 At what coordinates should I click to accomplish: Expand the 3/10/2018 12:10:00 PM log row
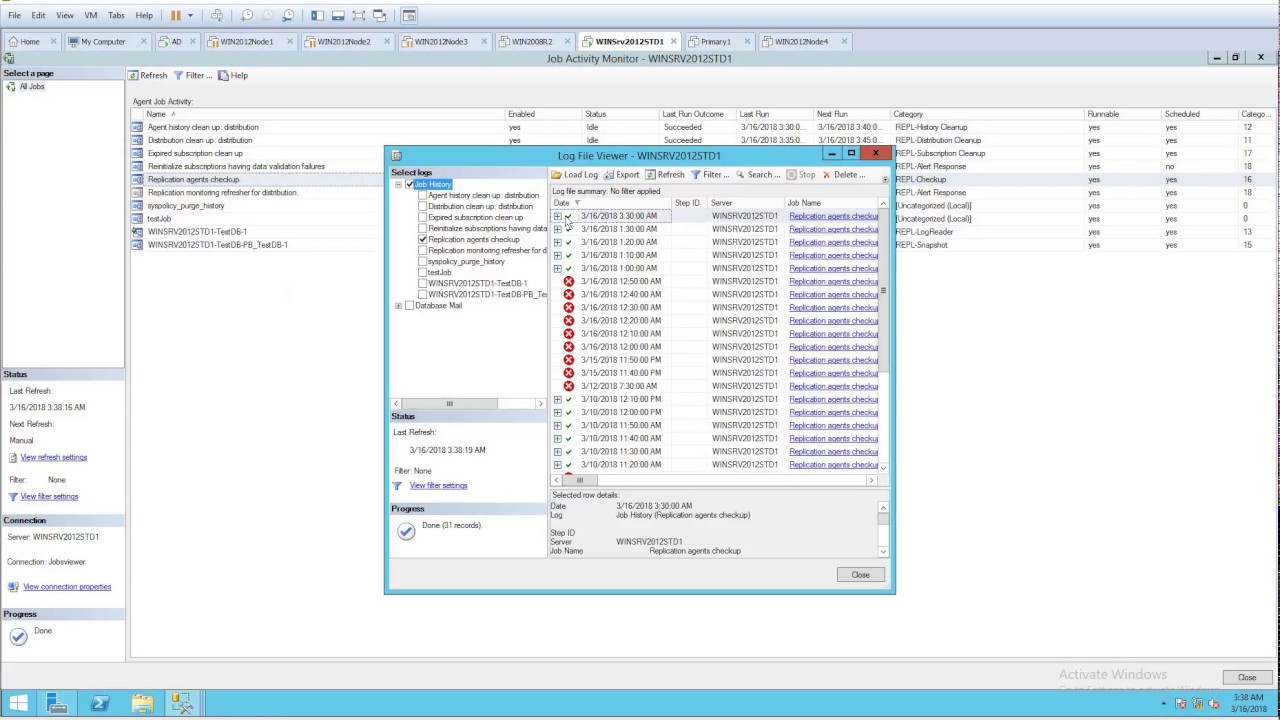pyautogui.click(x=557, y=399)
